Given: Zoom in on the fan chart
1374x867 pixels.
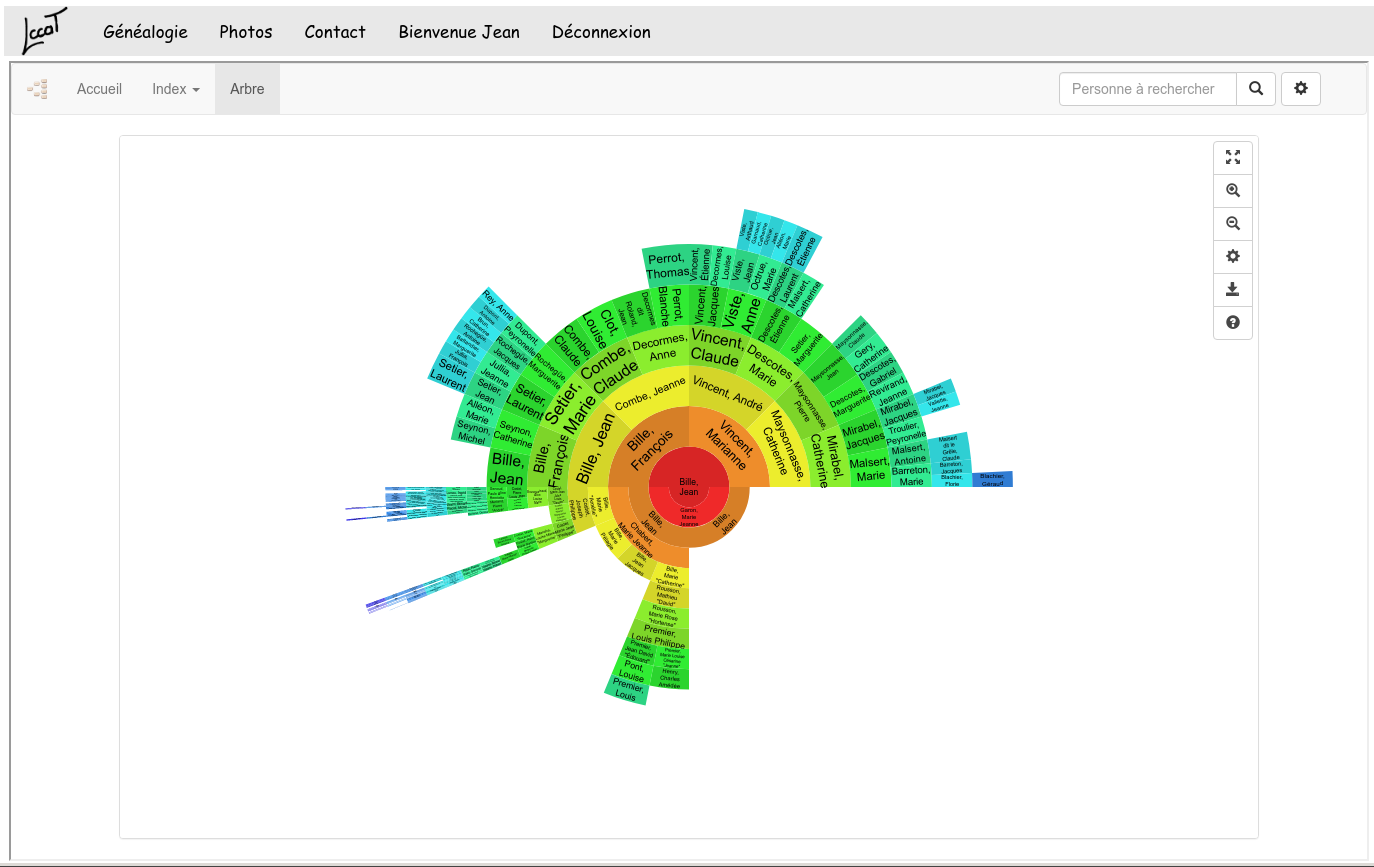Looking at the screenshot, I should 1233,191.
